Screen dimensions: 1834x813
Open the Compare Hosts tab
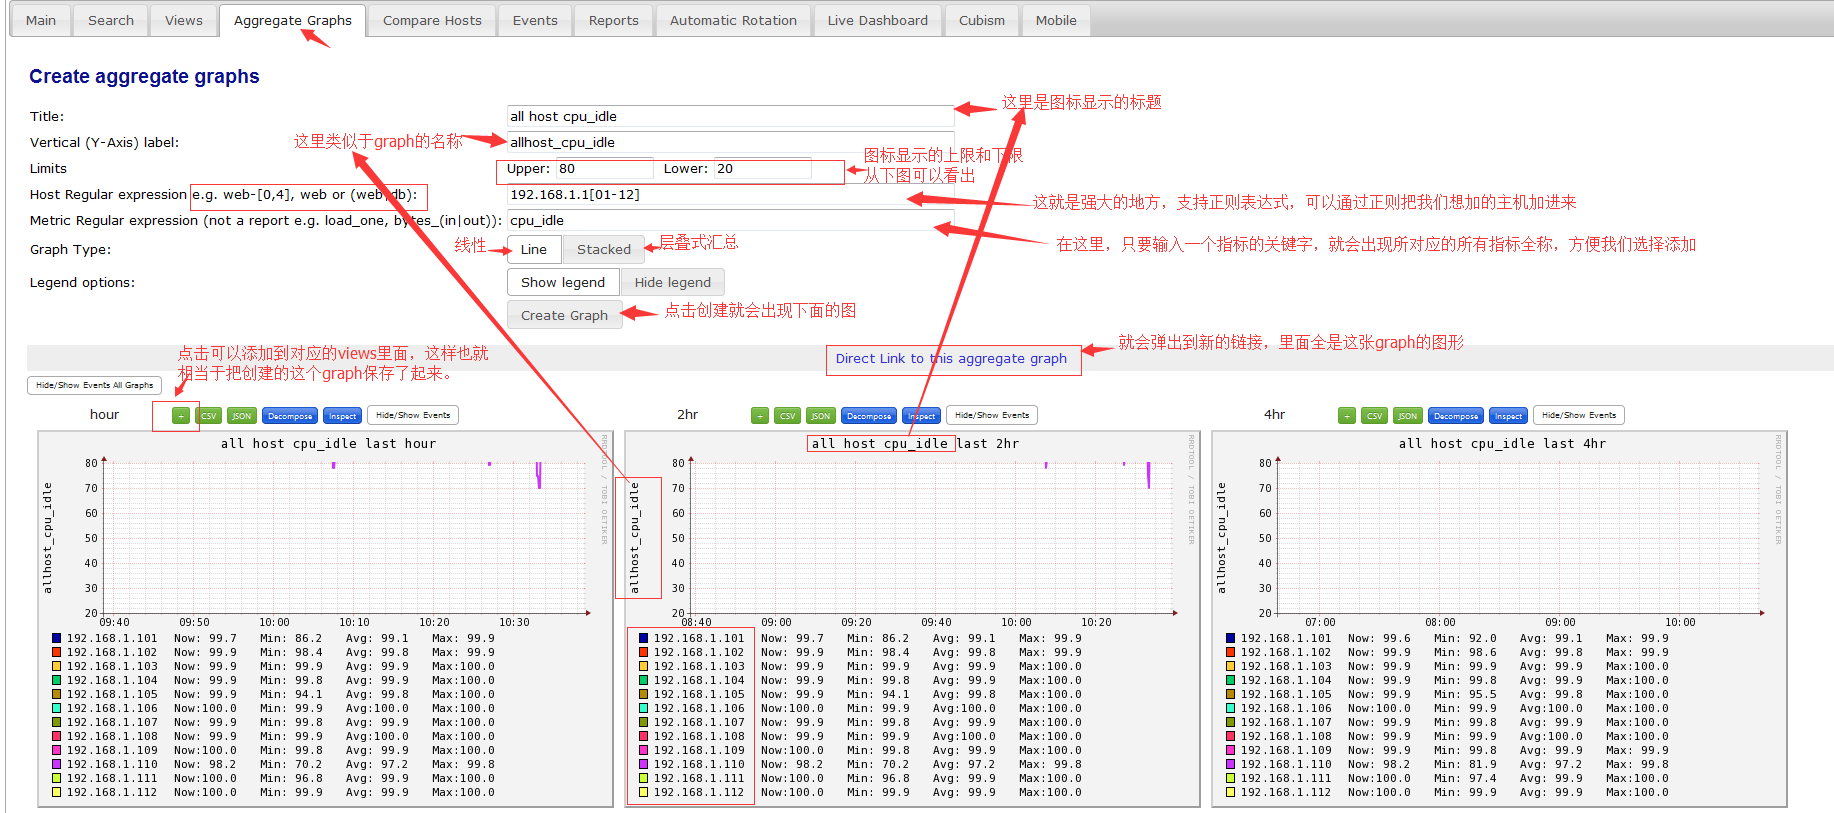(432, 20)
